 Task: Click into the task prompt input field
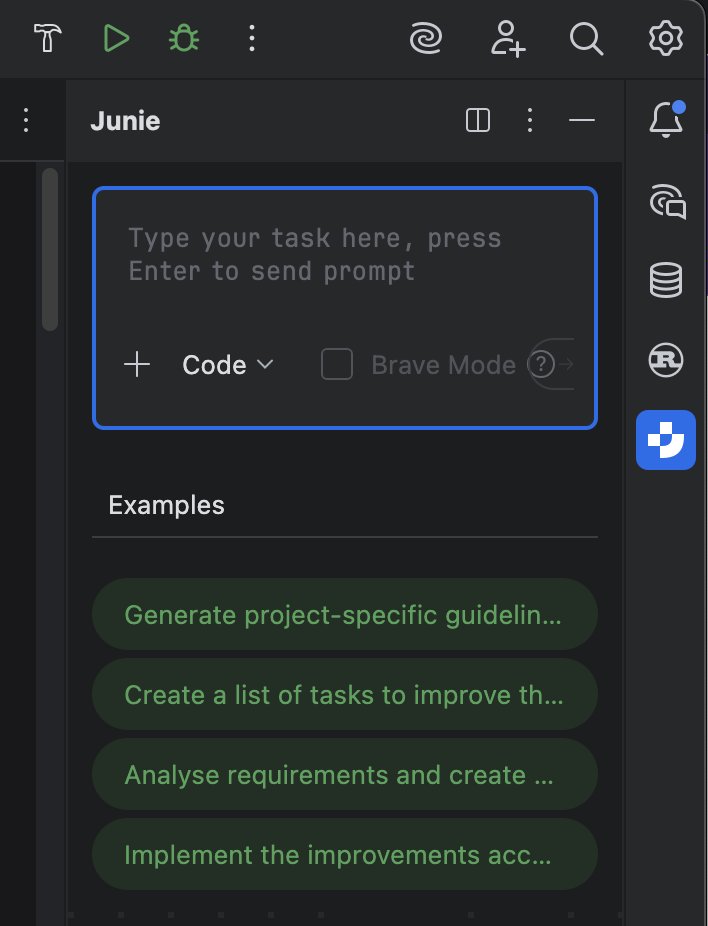pyautogui.click(x=344, y=255)
